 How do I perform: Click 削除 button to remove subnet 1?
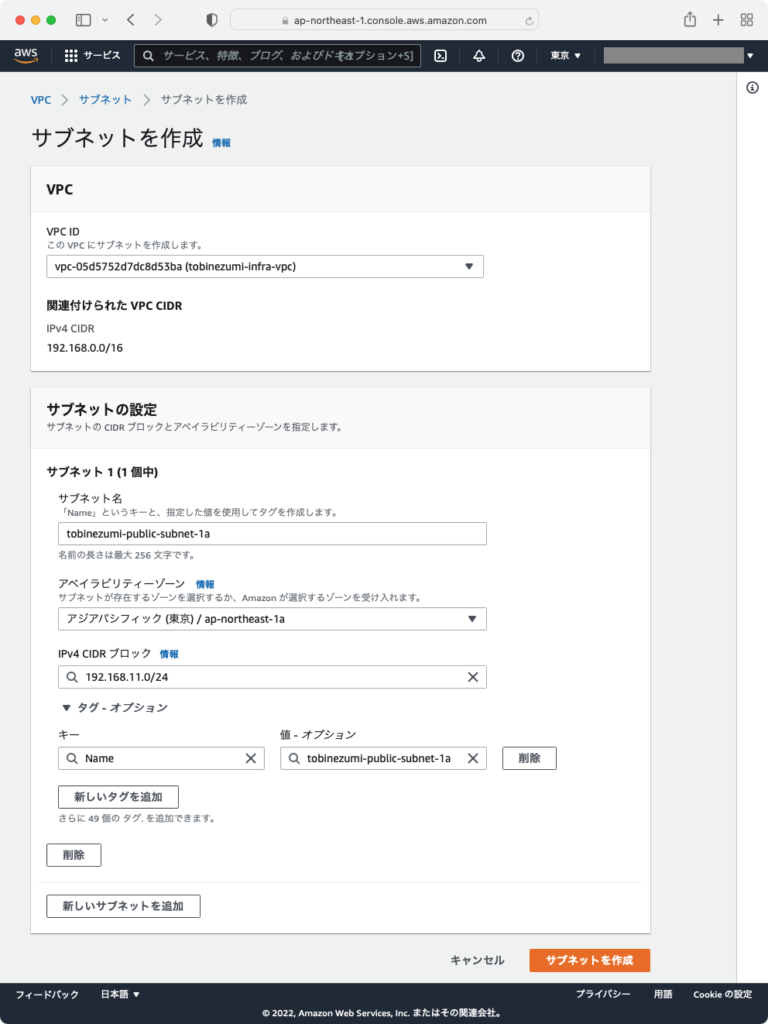point(74,856)
